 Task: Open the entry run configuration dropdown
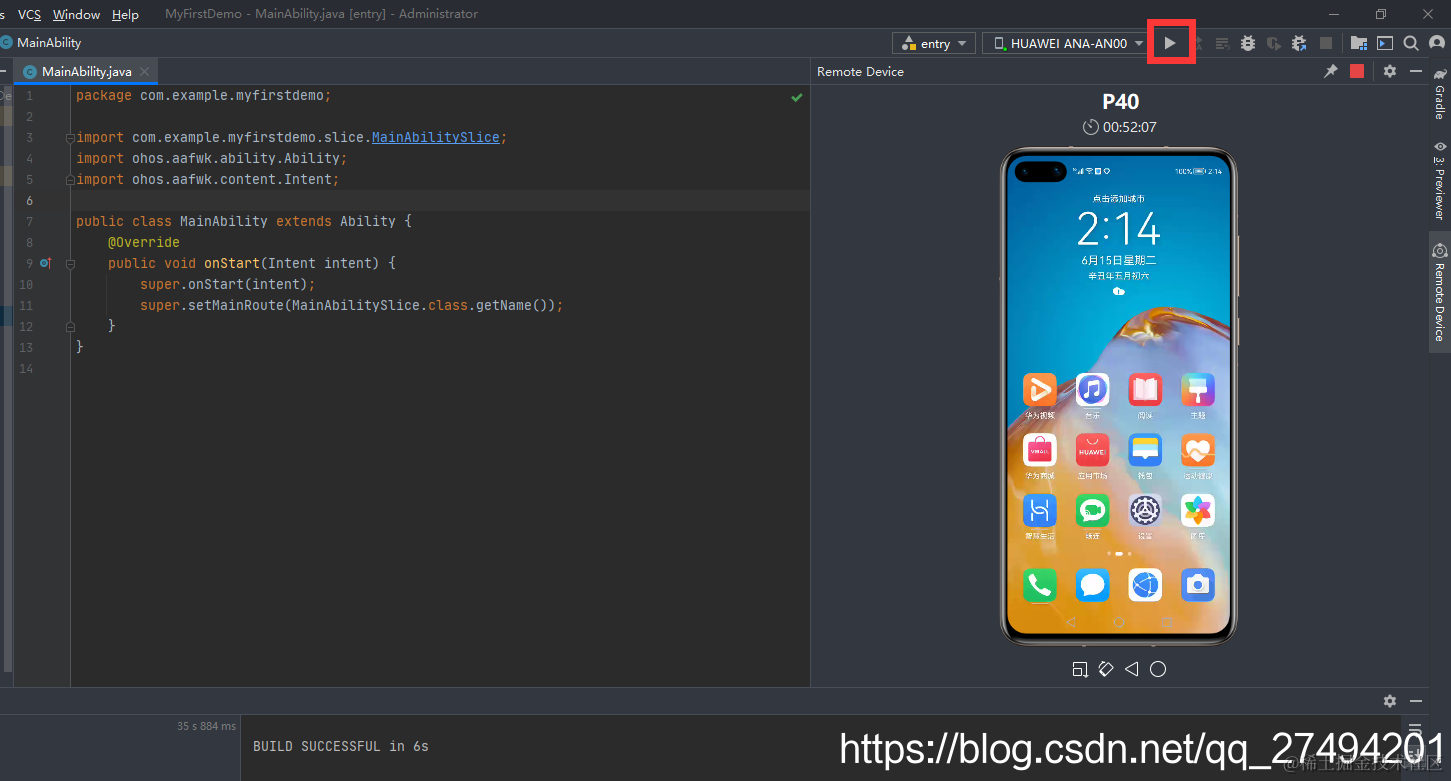point(934,43)
